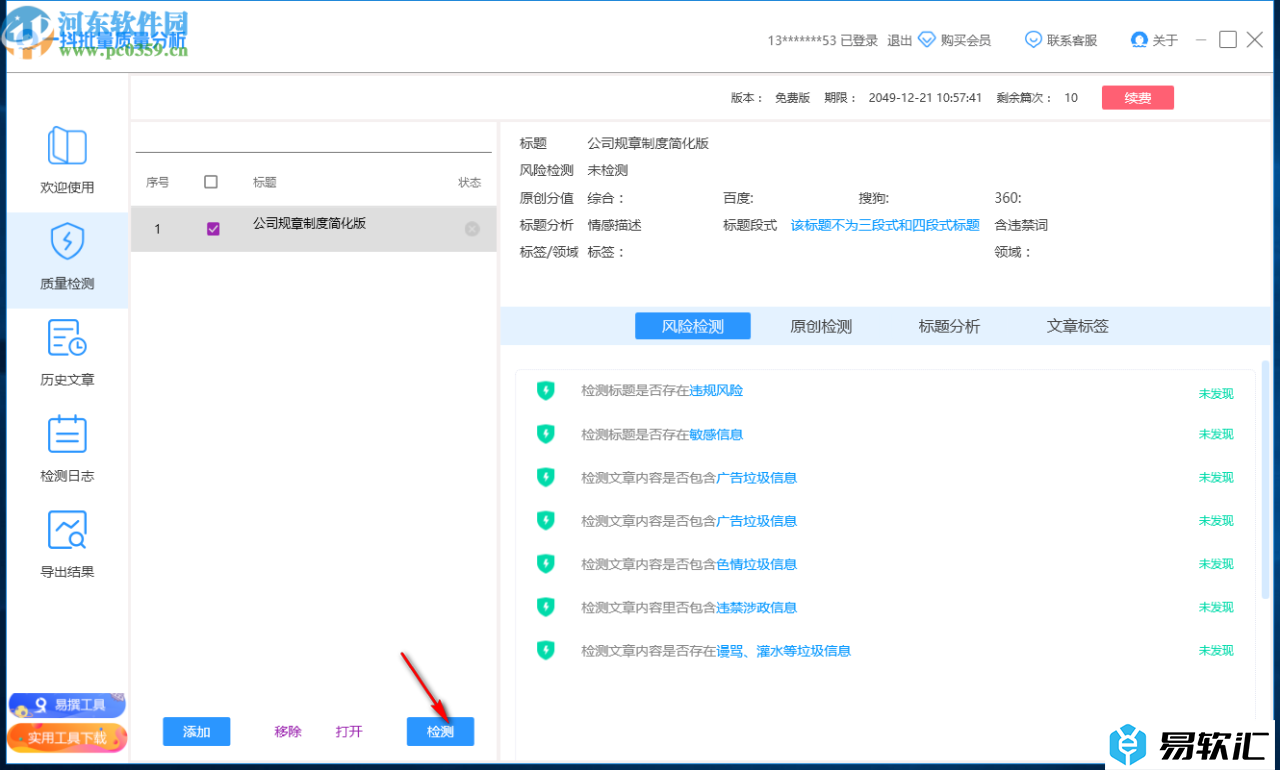
Task: Open the 文章标签 tab
Action: (1077, 326)
